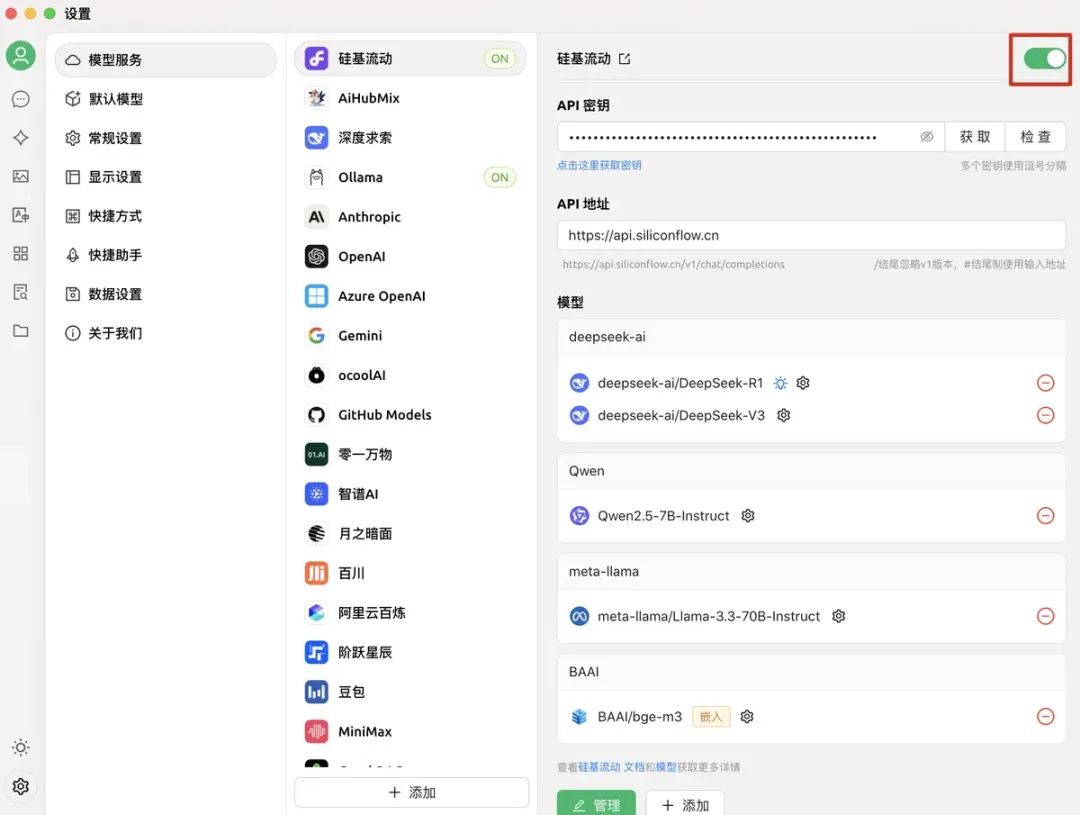Open 关于我们 settings section
Image resolution: width=1080 pixels, height=815 pixels.
(165, 333)
